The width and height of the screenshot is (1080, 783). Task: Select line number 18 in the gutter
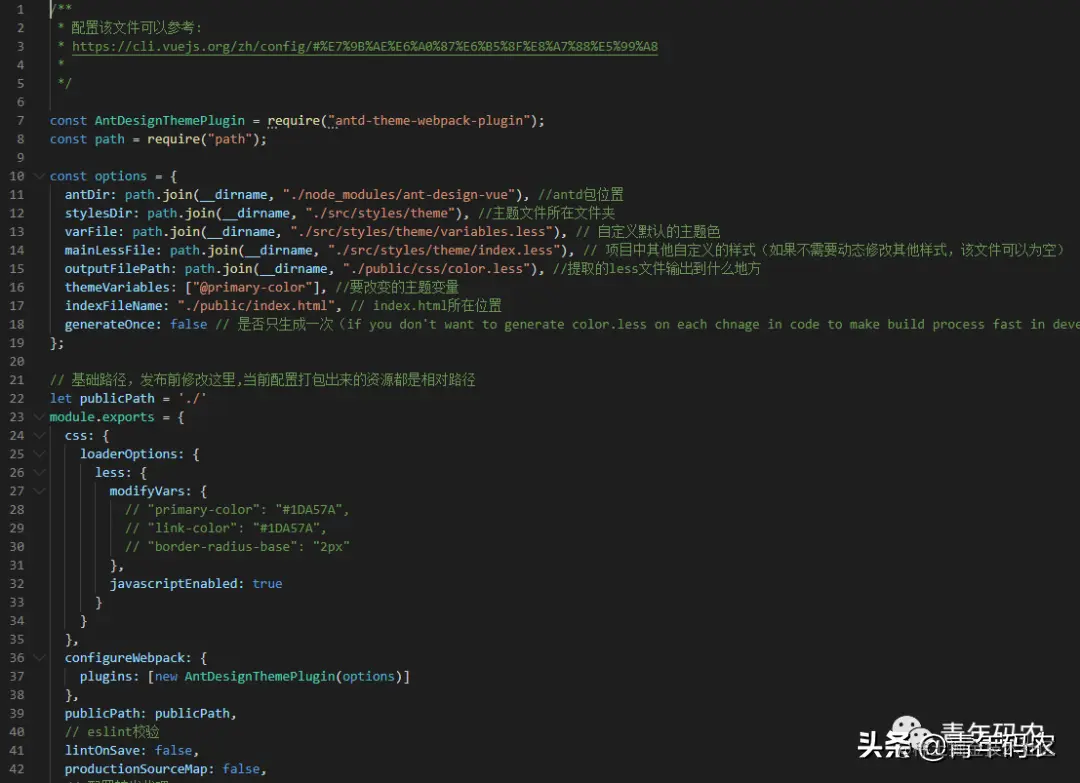[17, 324]
